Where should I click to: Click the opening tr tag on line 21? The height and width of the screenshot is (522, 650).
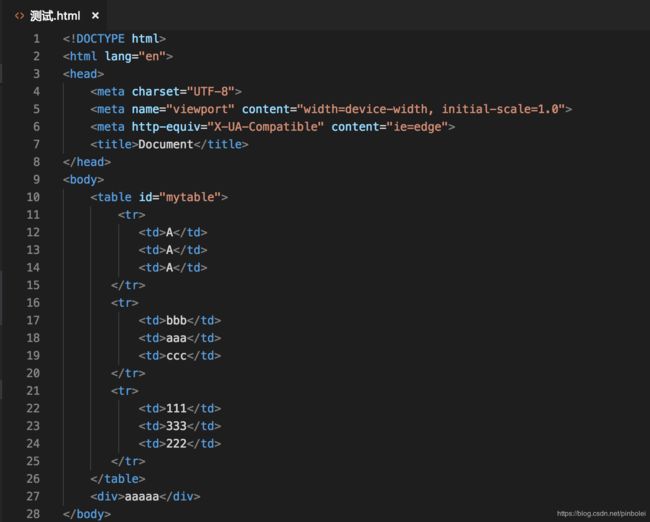(125, 391)
